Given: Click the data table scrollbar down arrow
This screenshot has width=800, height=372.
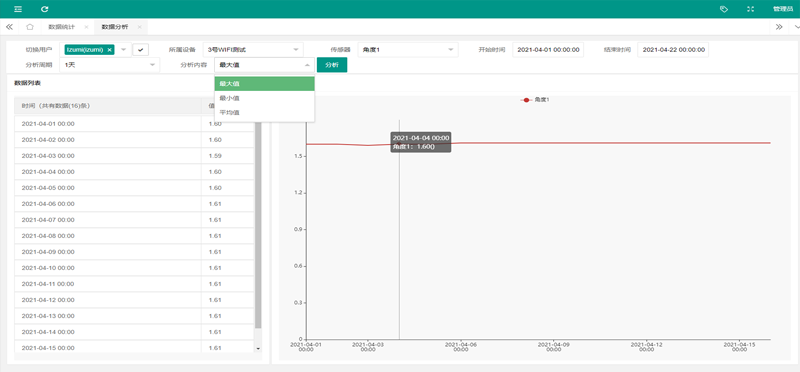Looking at the screenshot, I should tap(258, 348).
